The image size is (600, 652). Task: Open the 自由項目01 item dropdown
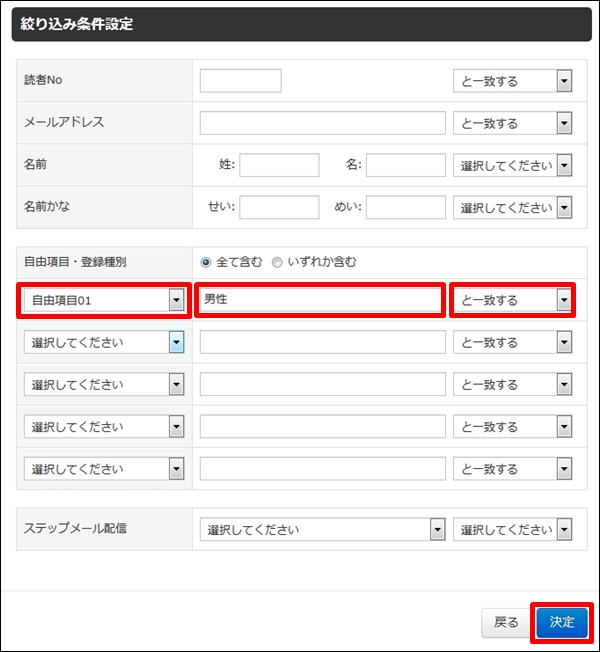pyautogui.click(x=104, y=300)
